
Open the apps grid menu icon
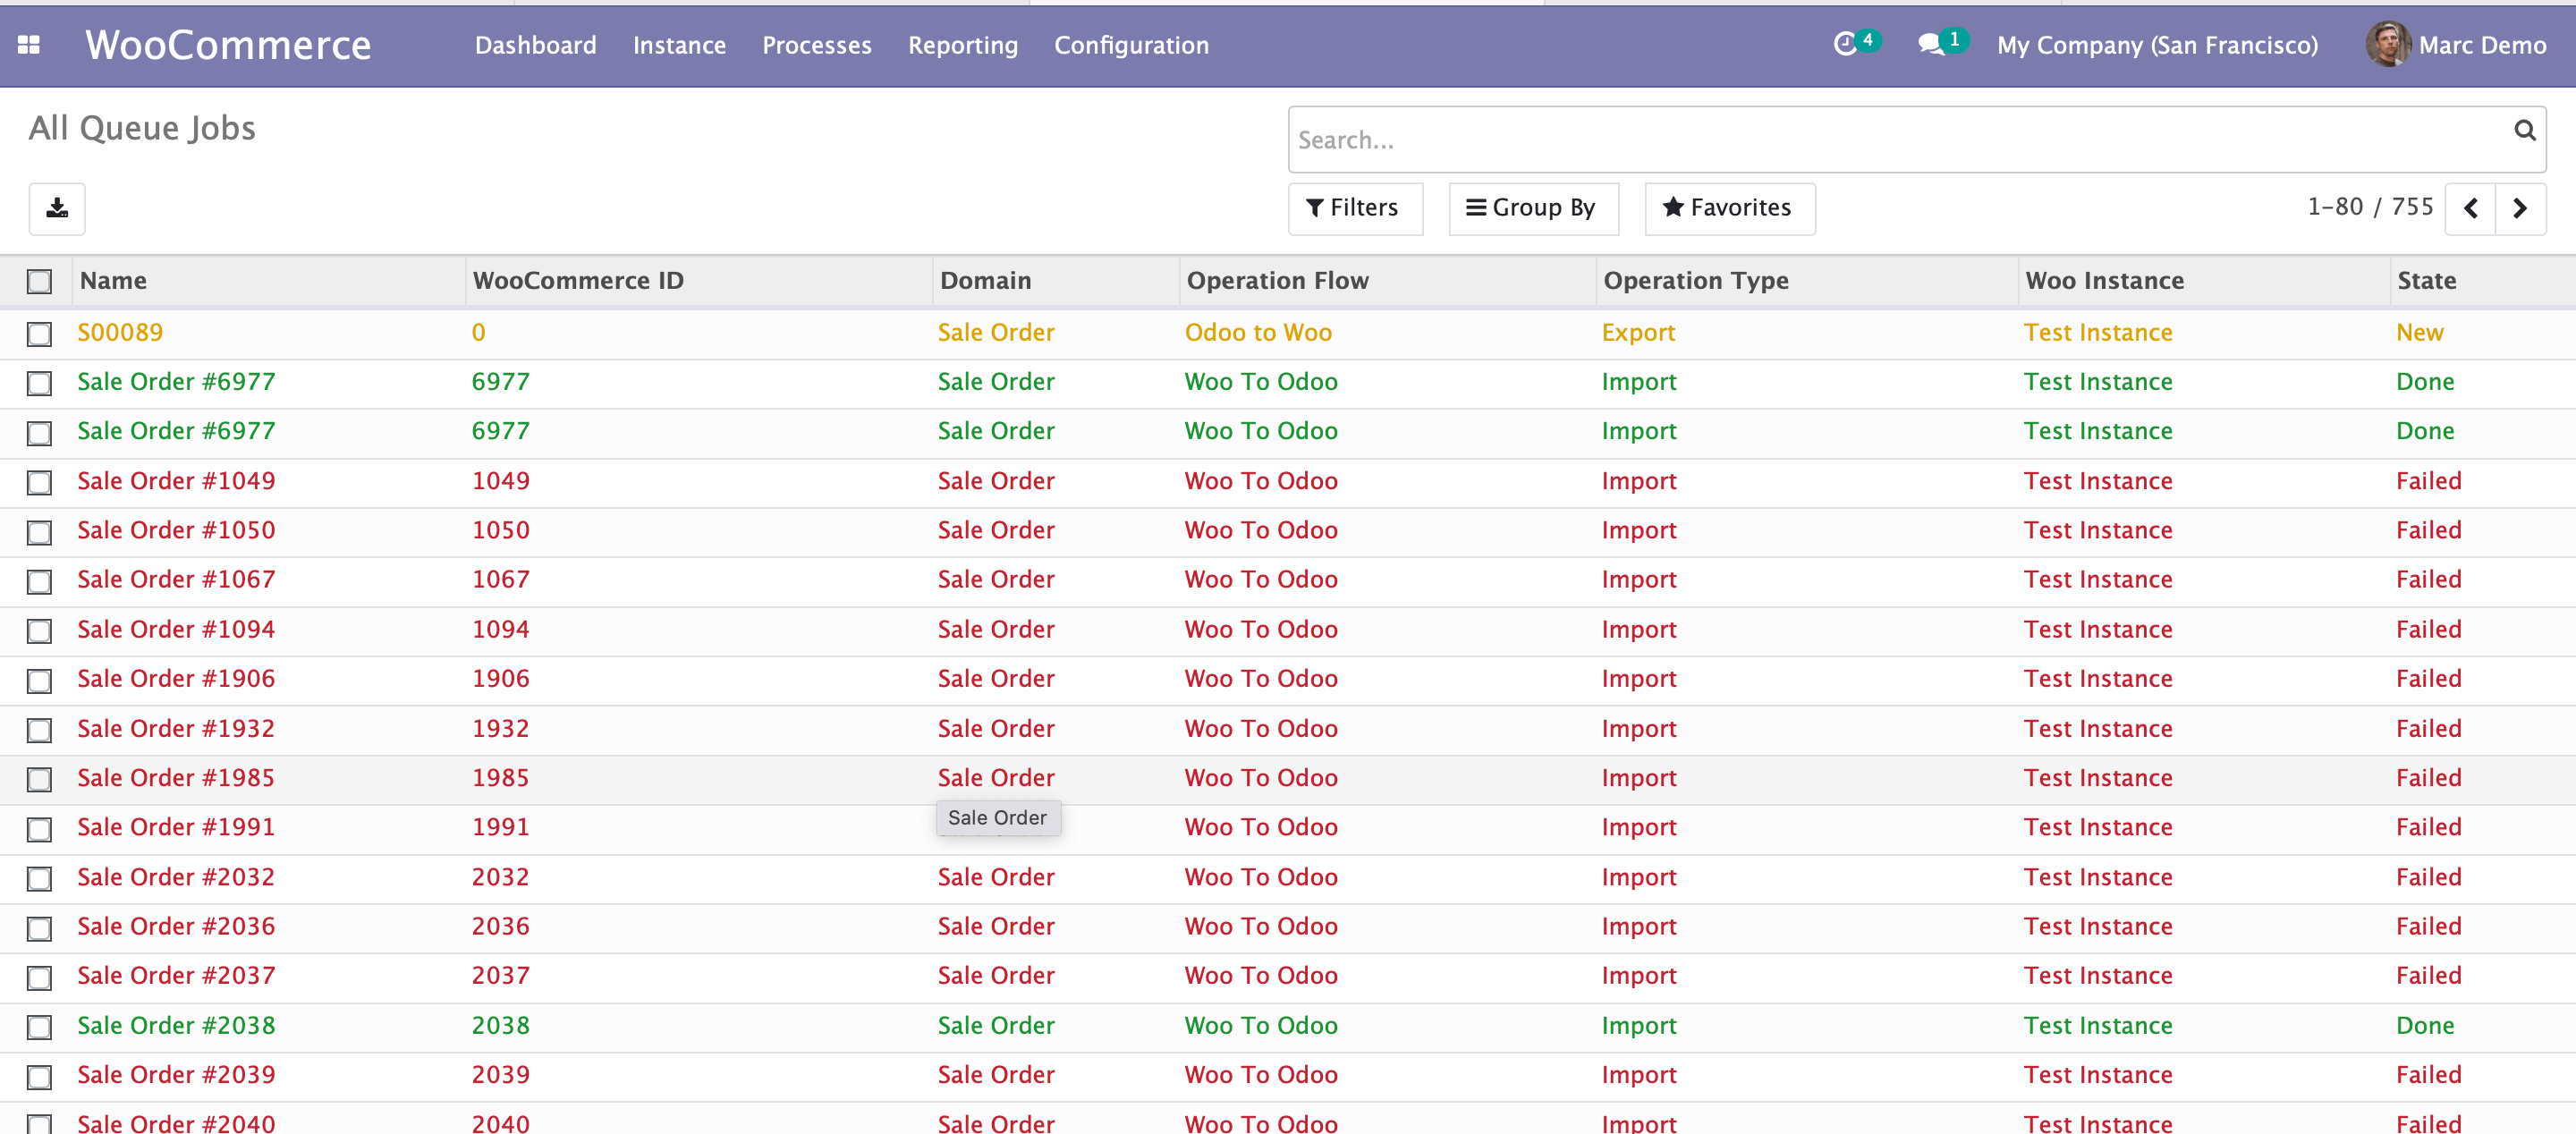pyautogui.click(x=29, y=45)
